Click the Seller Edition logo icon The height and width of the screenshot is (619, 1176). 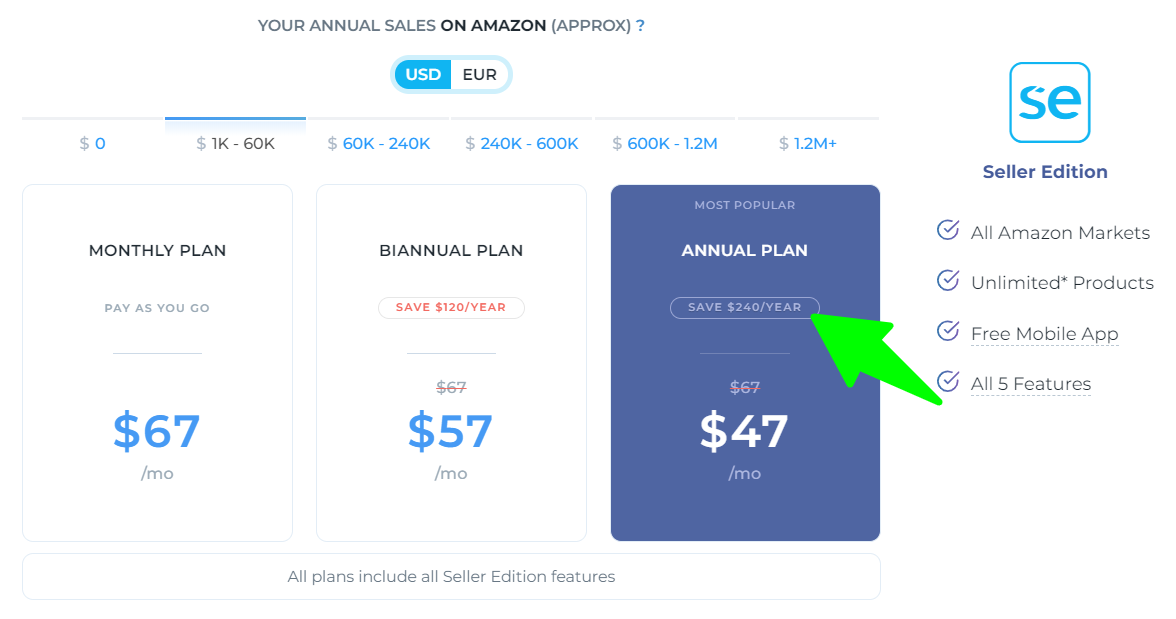1049,102
